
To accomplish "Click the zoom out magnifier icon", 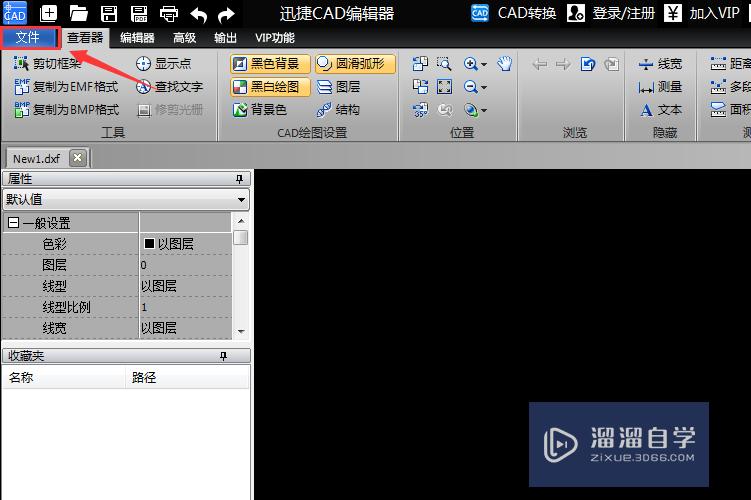I will coord(470,87).
